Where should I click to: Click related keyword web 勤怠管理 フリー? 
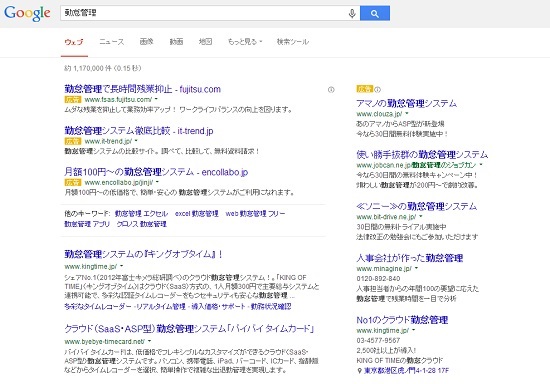(255, 214)
